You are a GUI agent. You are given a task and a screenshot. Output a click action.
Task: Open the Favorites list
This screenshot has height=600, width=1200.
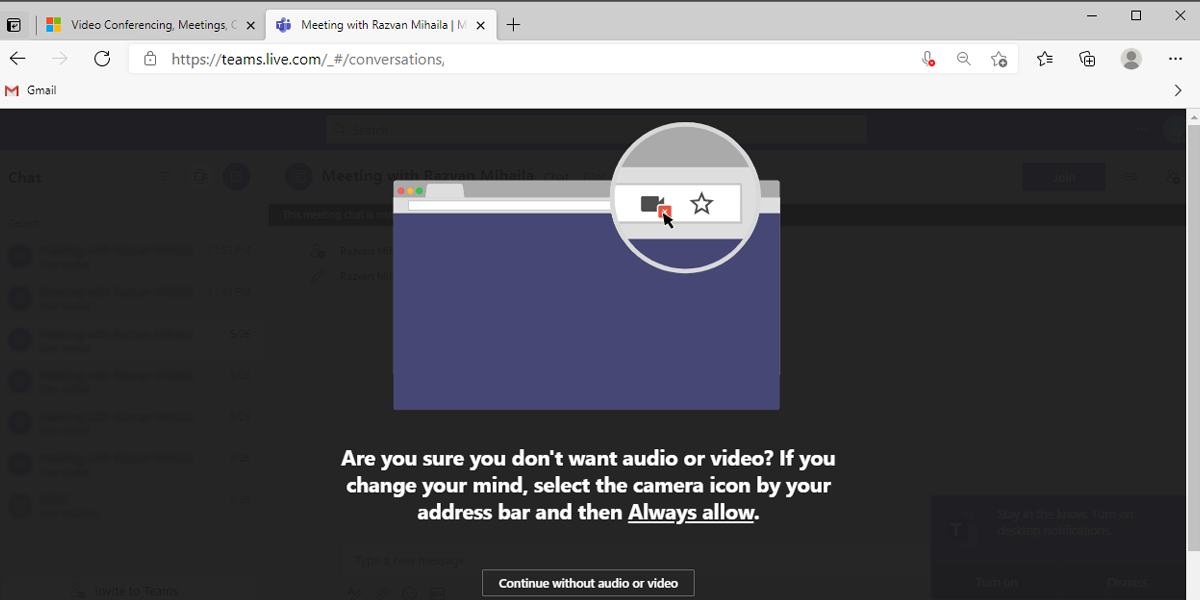1045,59
